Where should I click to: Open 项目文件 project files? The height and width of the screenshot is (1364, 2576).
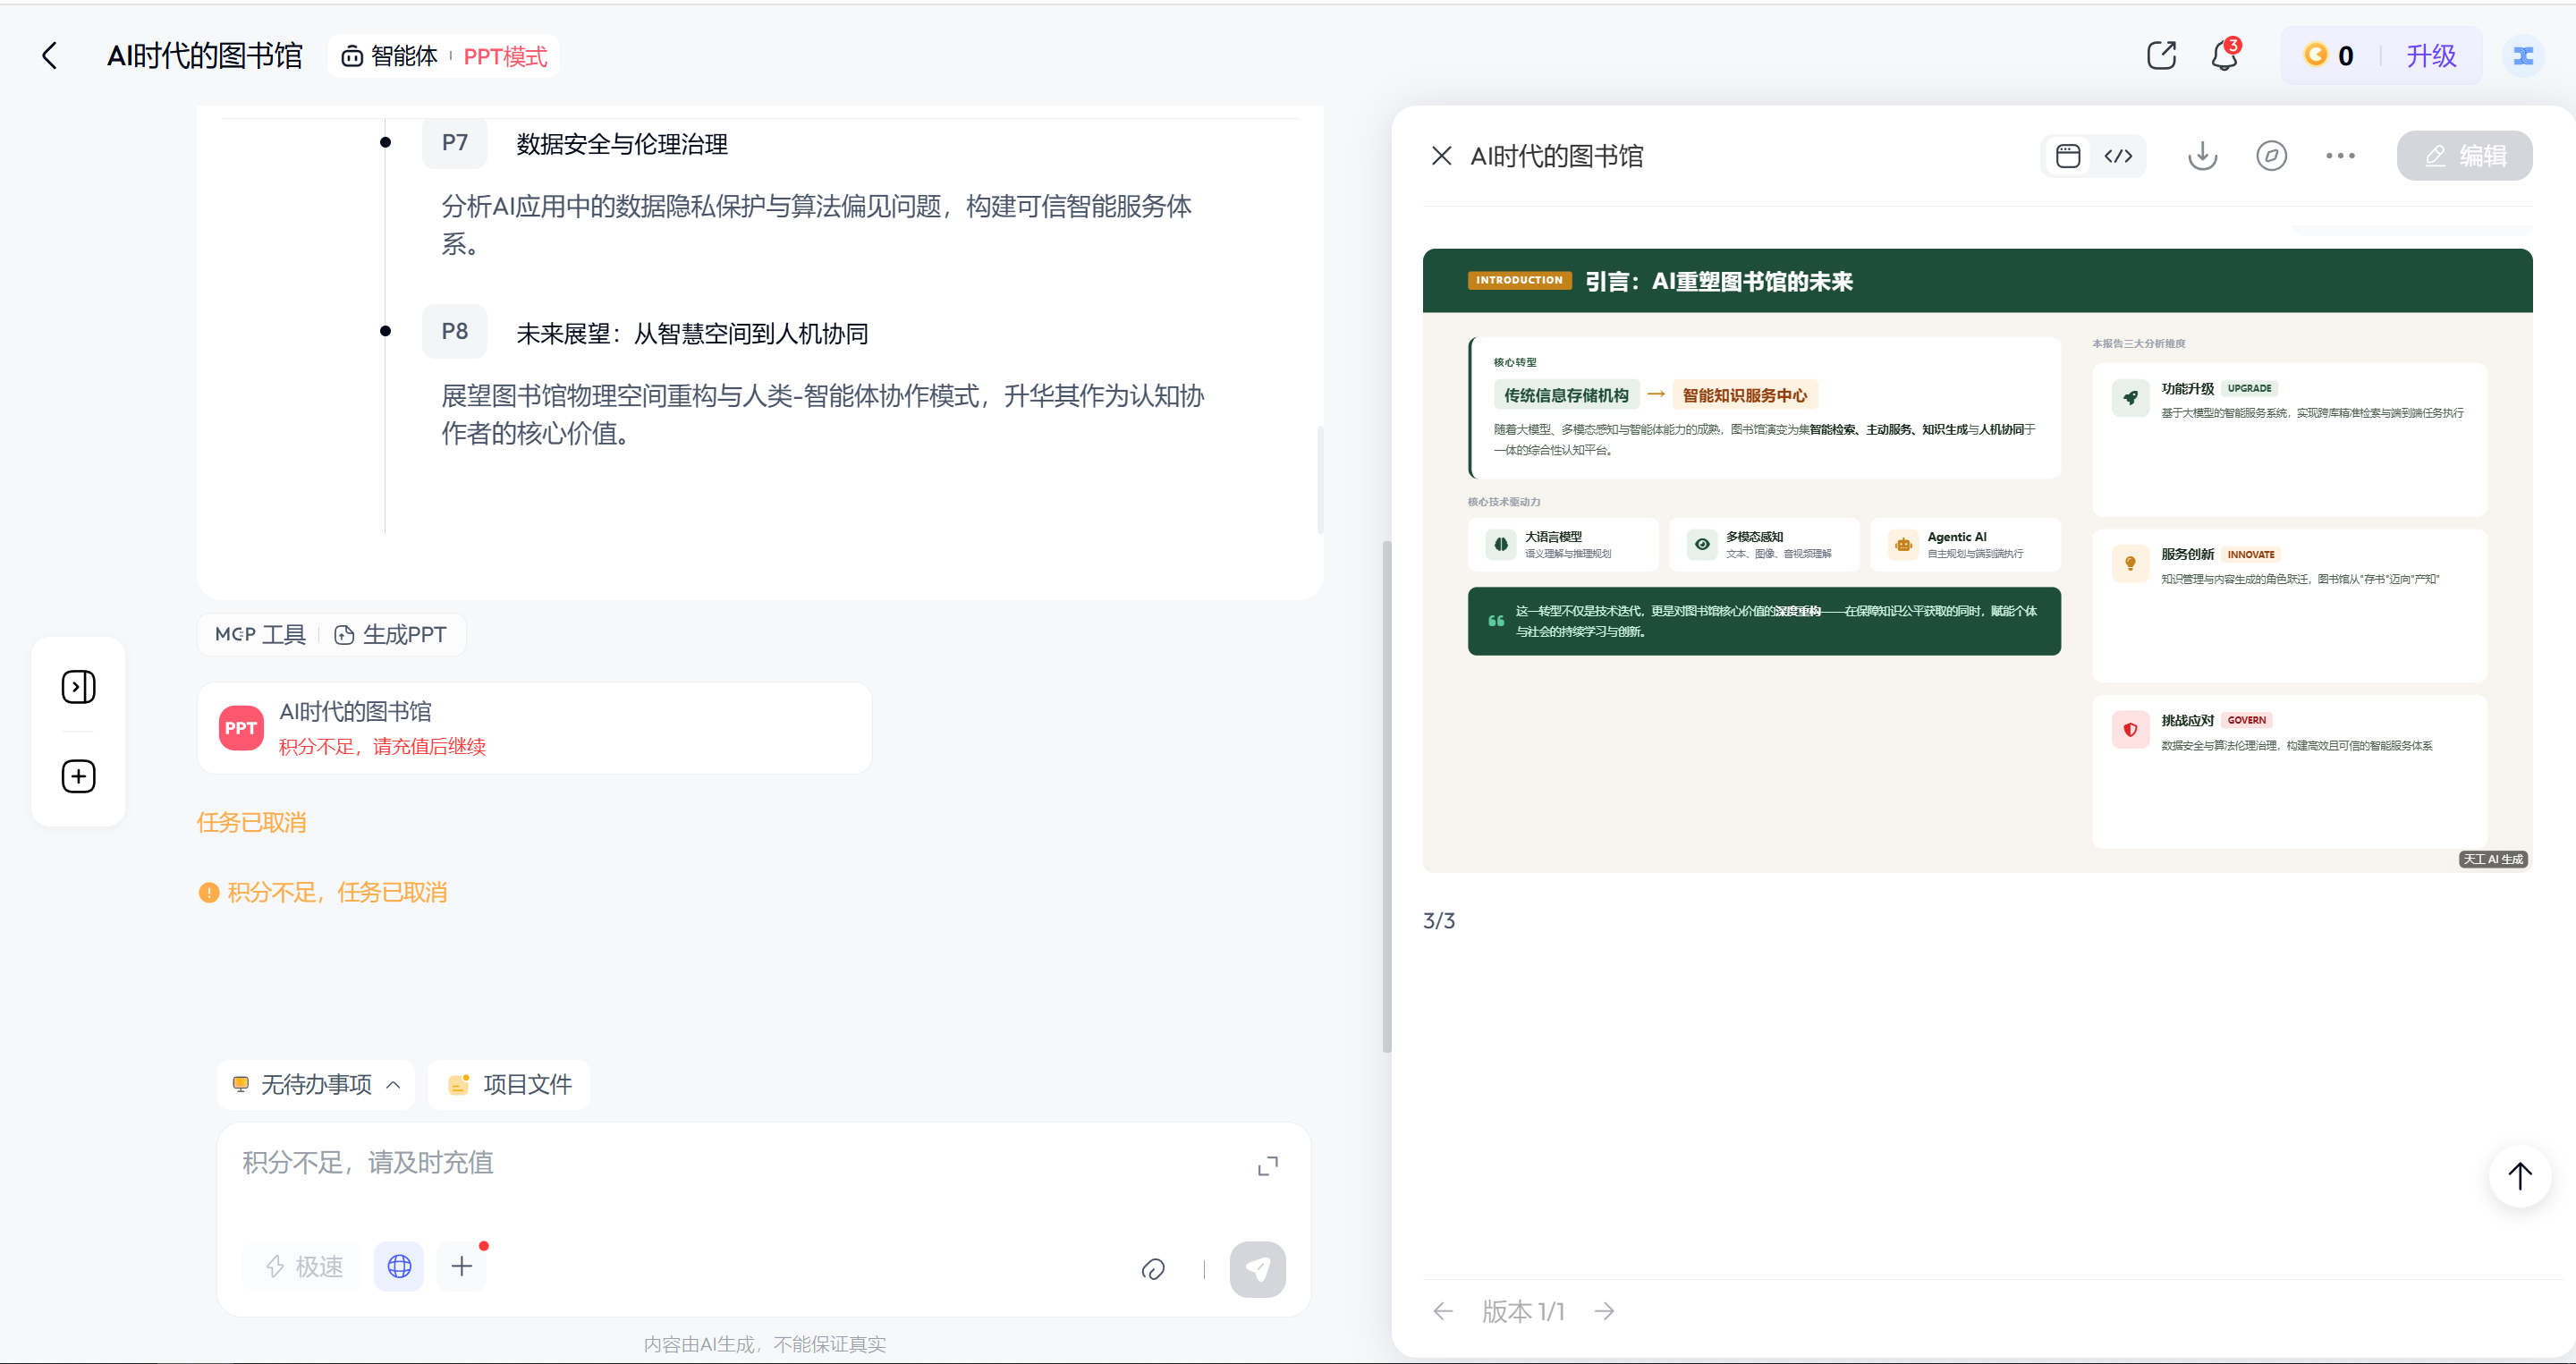pyautogui.click(x=509, y=1085)
